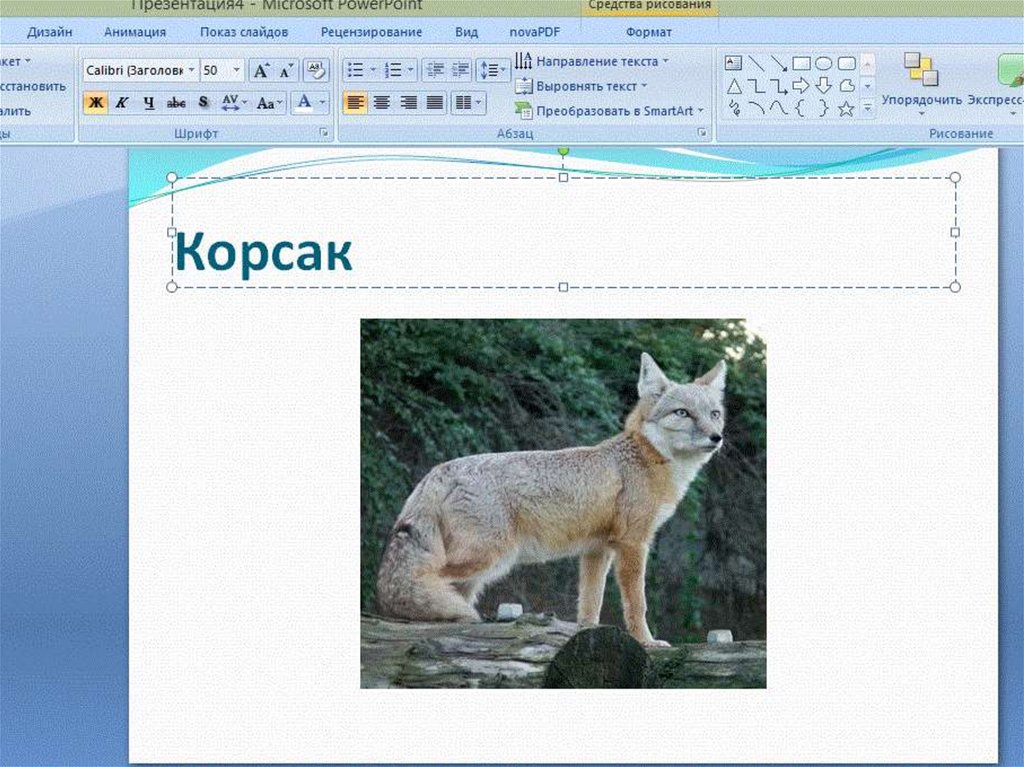
Task: Select the corsac fox picture on slide
Action: (x=563, y=503)
